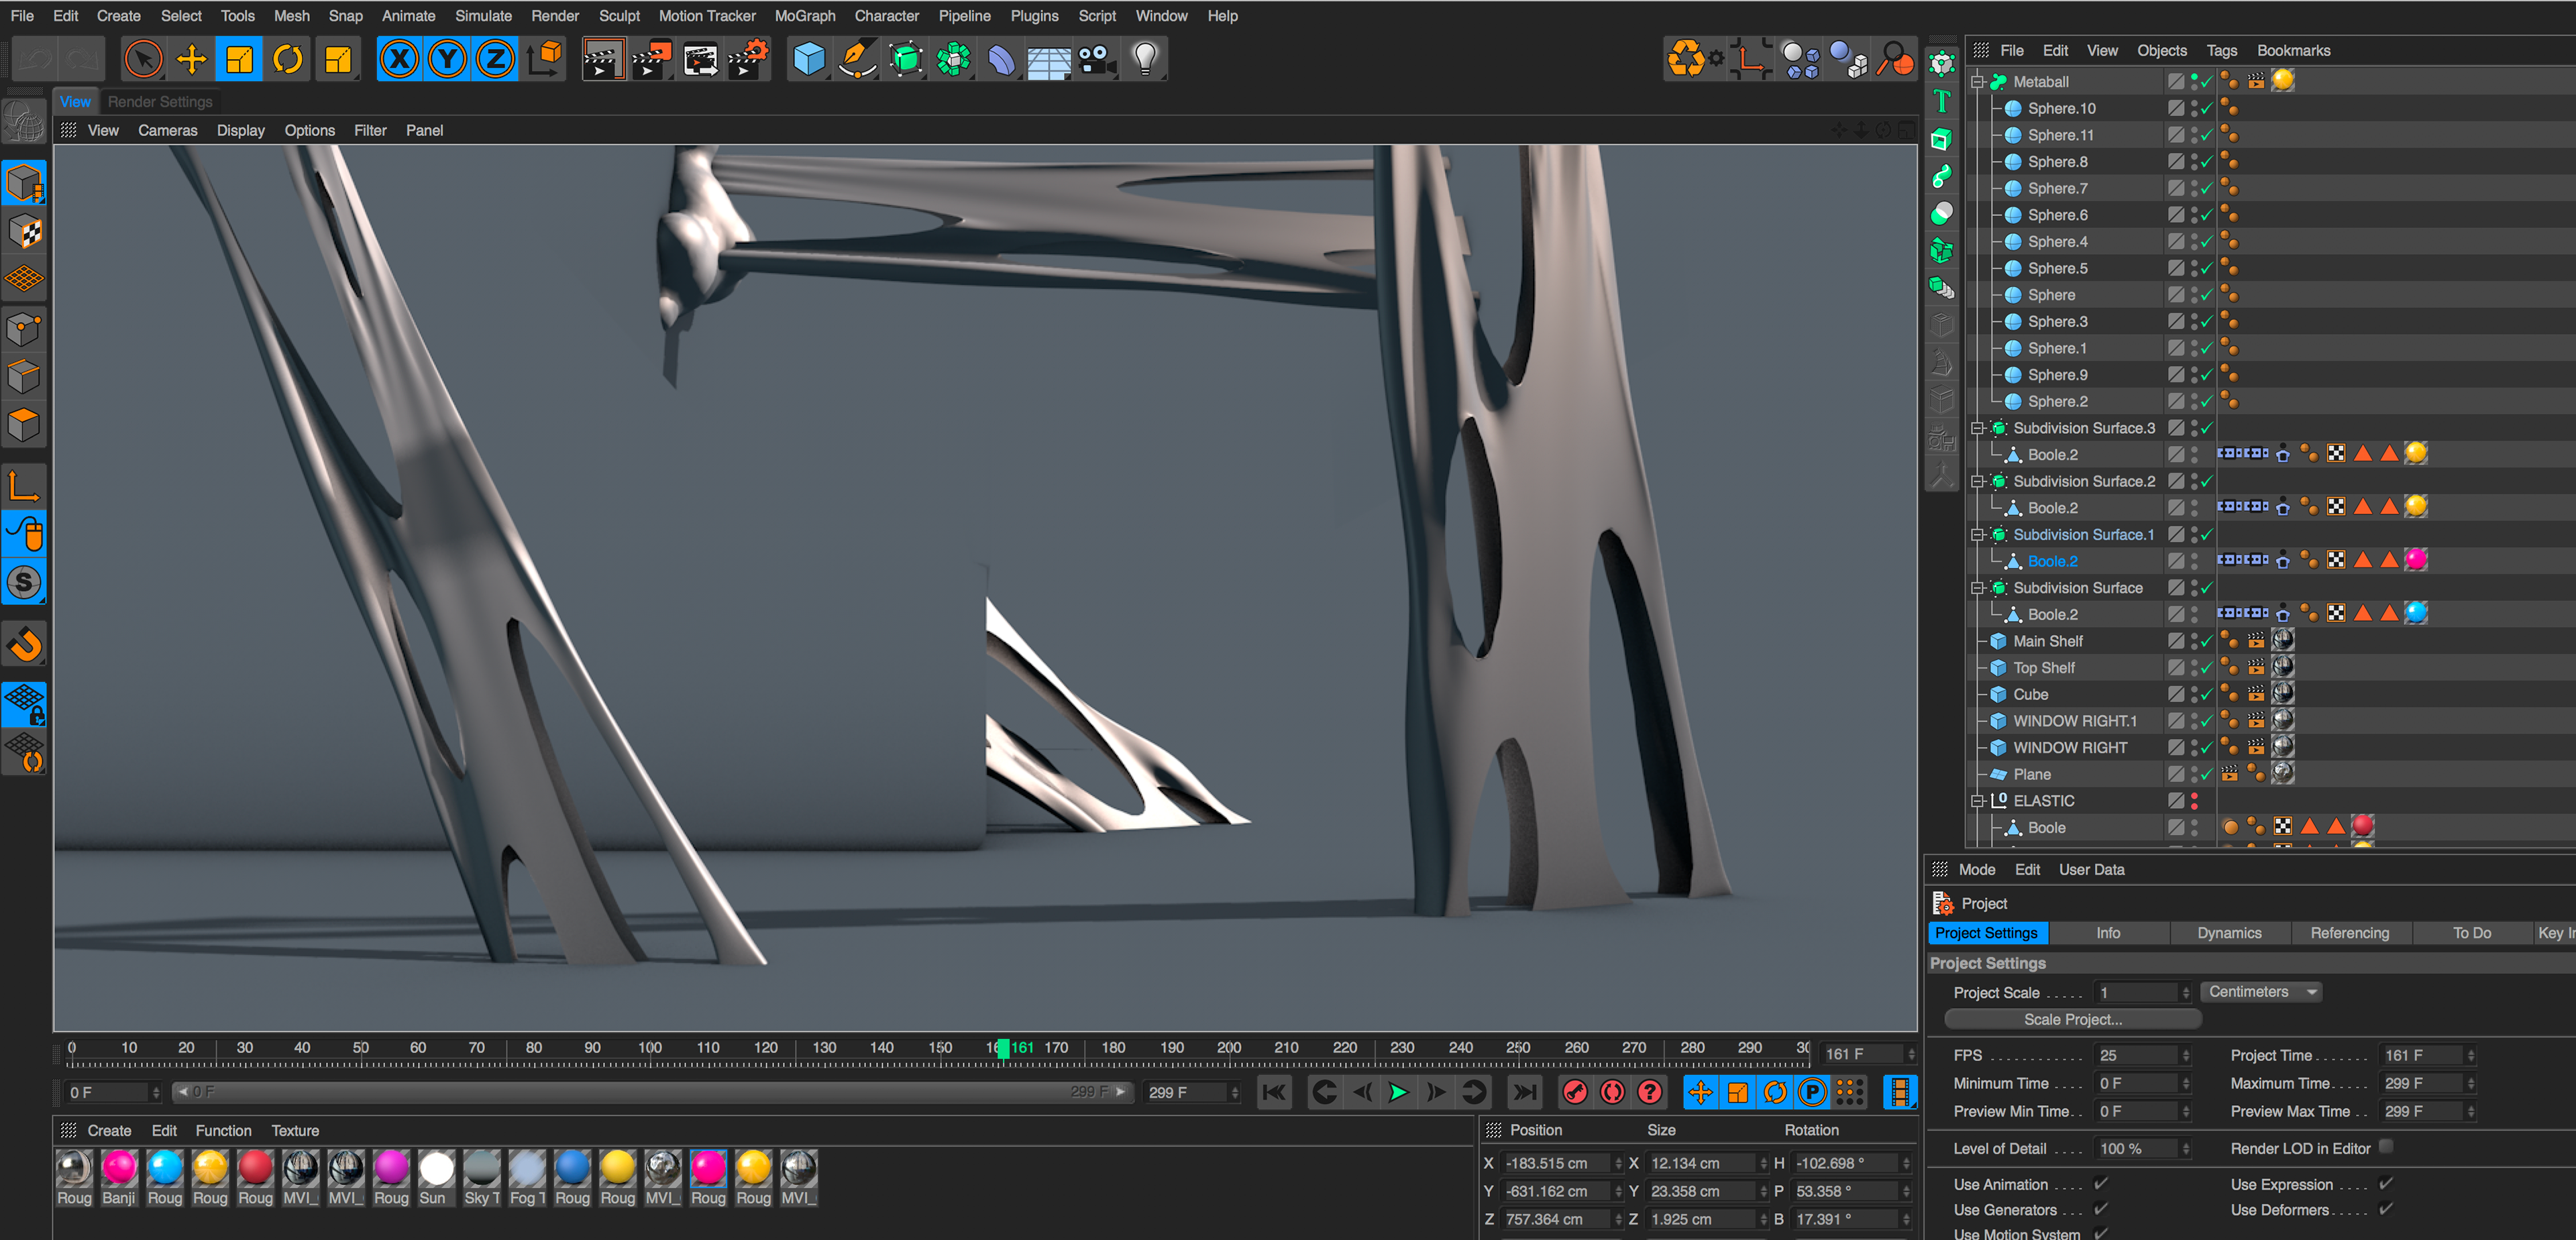Click Scale Project button

tap(2072, 1020)
